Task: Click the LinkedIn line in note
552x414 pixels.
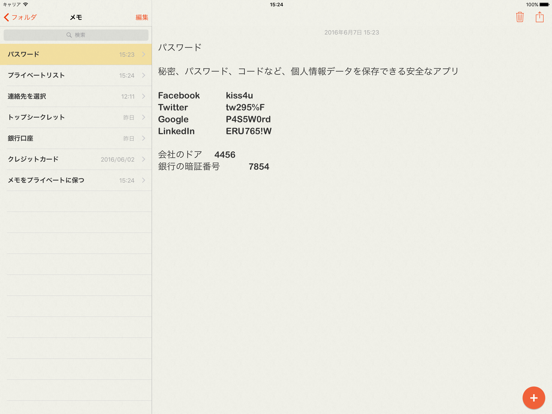Action: click(215, 131)
